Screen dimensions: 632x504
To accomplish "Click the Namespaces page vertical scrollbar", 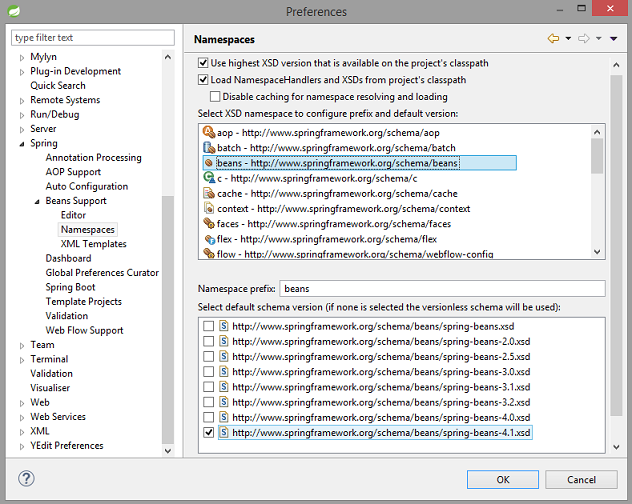I will [x=616, y=245].
